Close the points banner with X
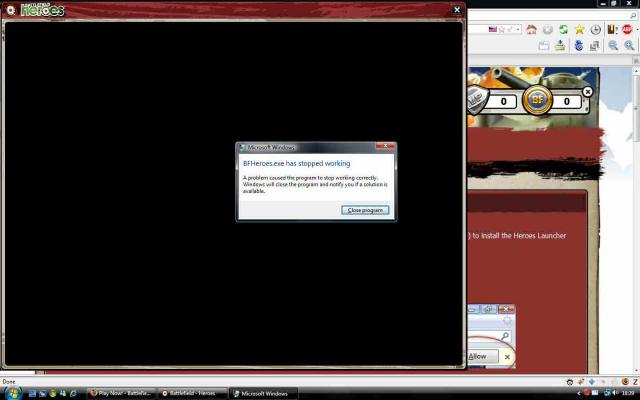 (x=587, y=92)
